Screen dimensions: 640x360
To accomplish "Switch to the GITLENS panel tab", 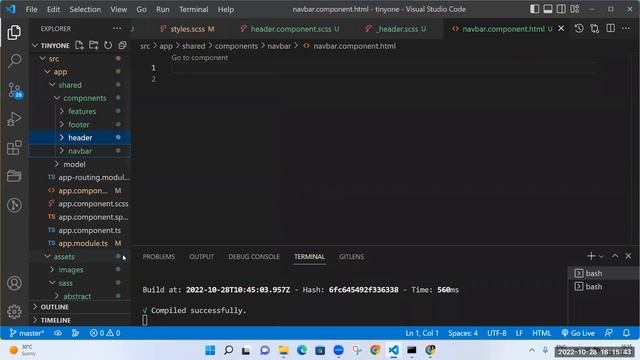I will tap(351, 256).
